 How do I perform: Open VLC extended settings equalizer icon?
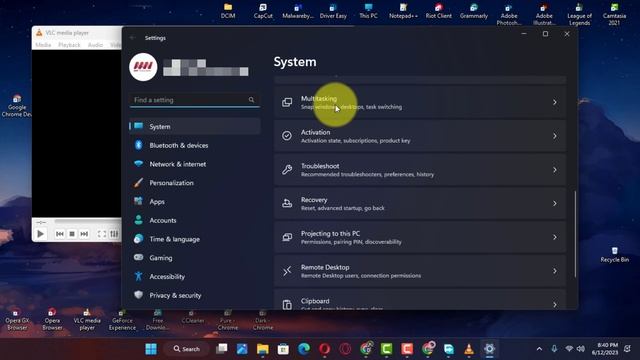tap(114, 234)
